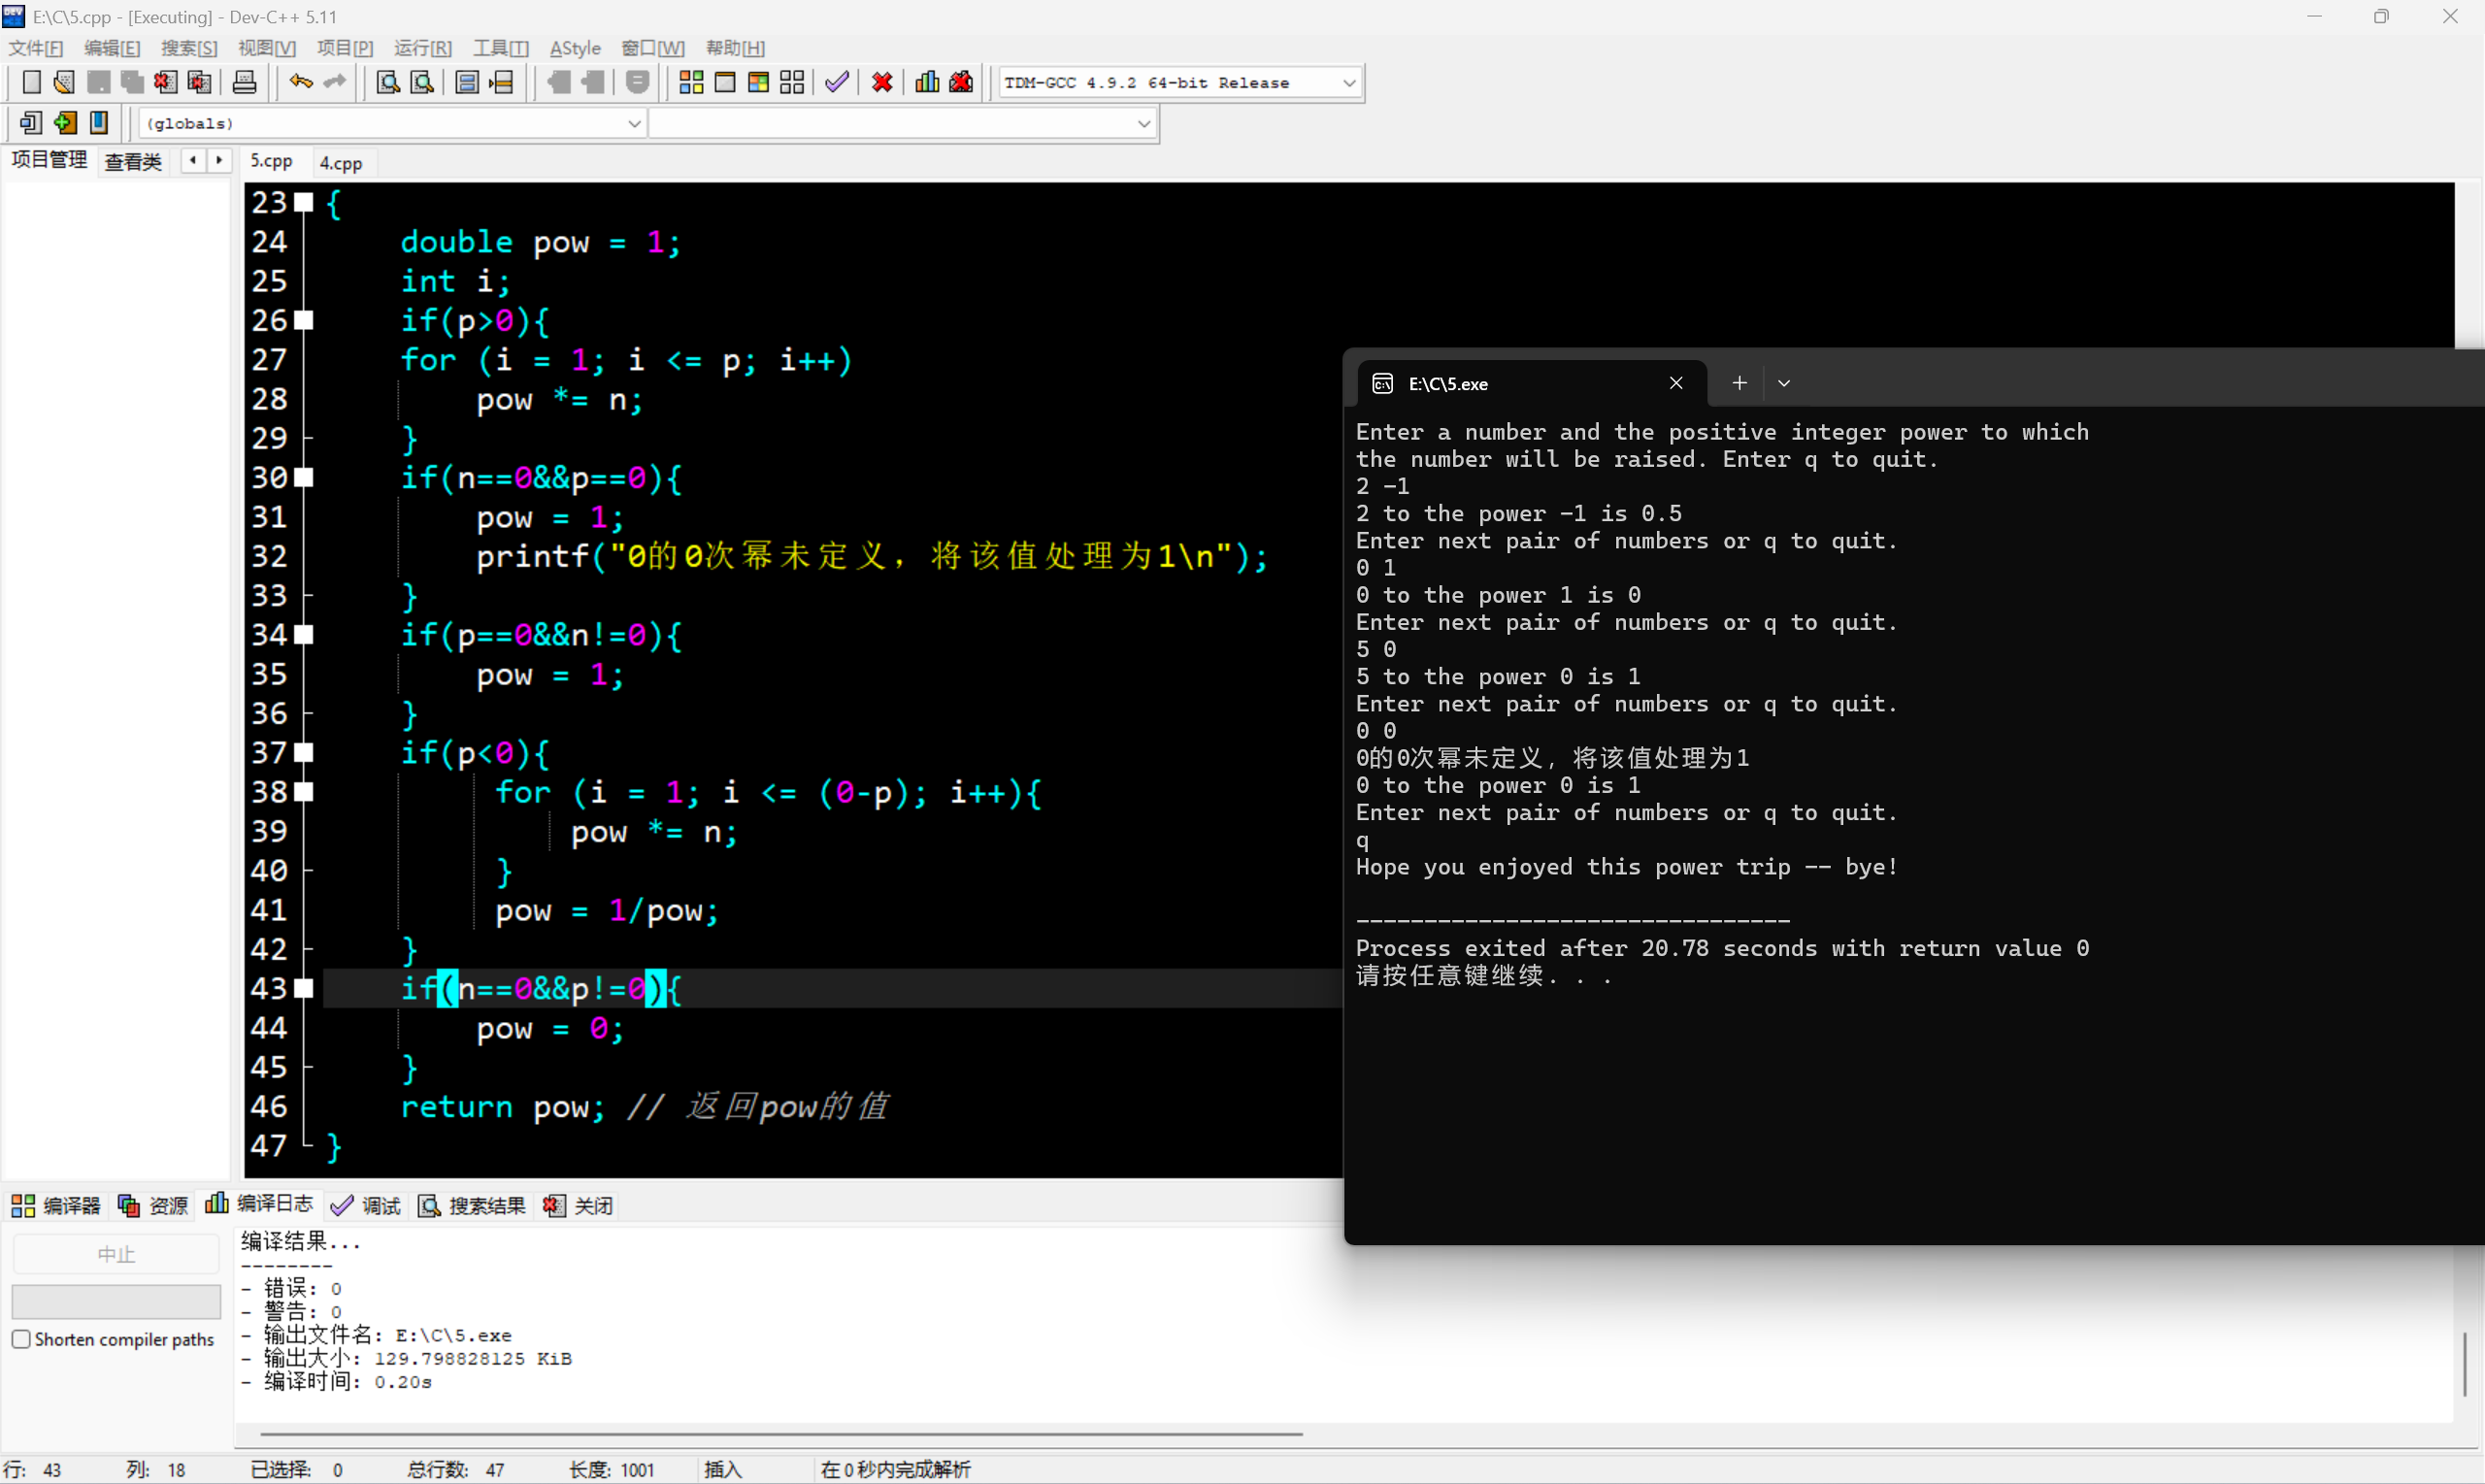Image resolution: width=2485 pixels, height=1484 pixels.
Task: Click the Add Bookmark green plus icon
Action: coord(65,123)
